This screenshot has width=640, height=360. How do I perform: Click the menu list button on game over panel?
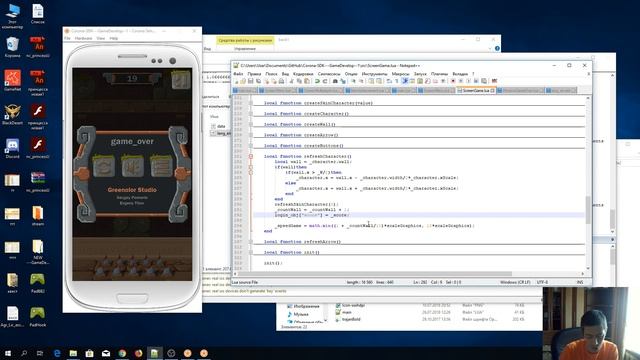161,166
